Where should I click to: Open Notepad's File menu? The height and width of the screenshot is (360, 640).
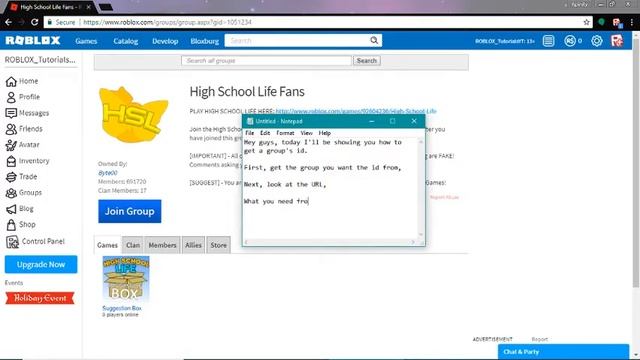(x=249, y=133)
